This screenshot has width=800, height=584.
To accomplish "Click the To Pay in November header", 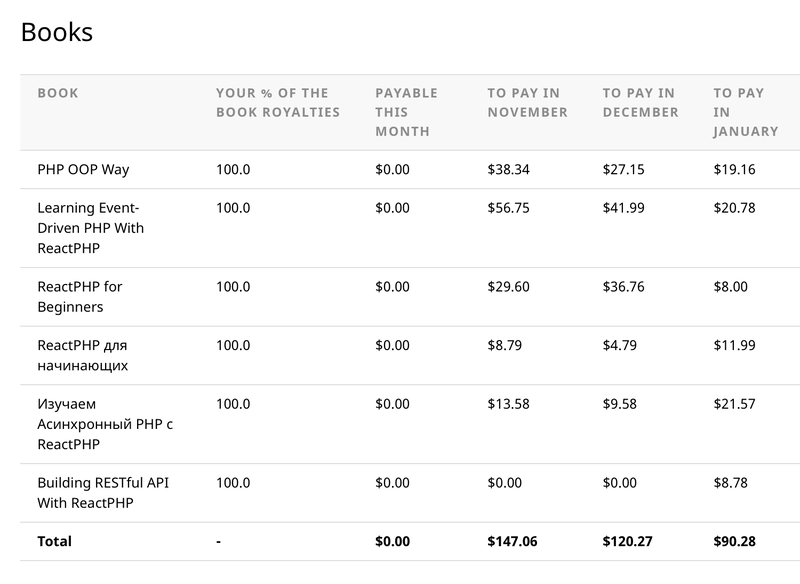I will tap(527, 102).
